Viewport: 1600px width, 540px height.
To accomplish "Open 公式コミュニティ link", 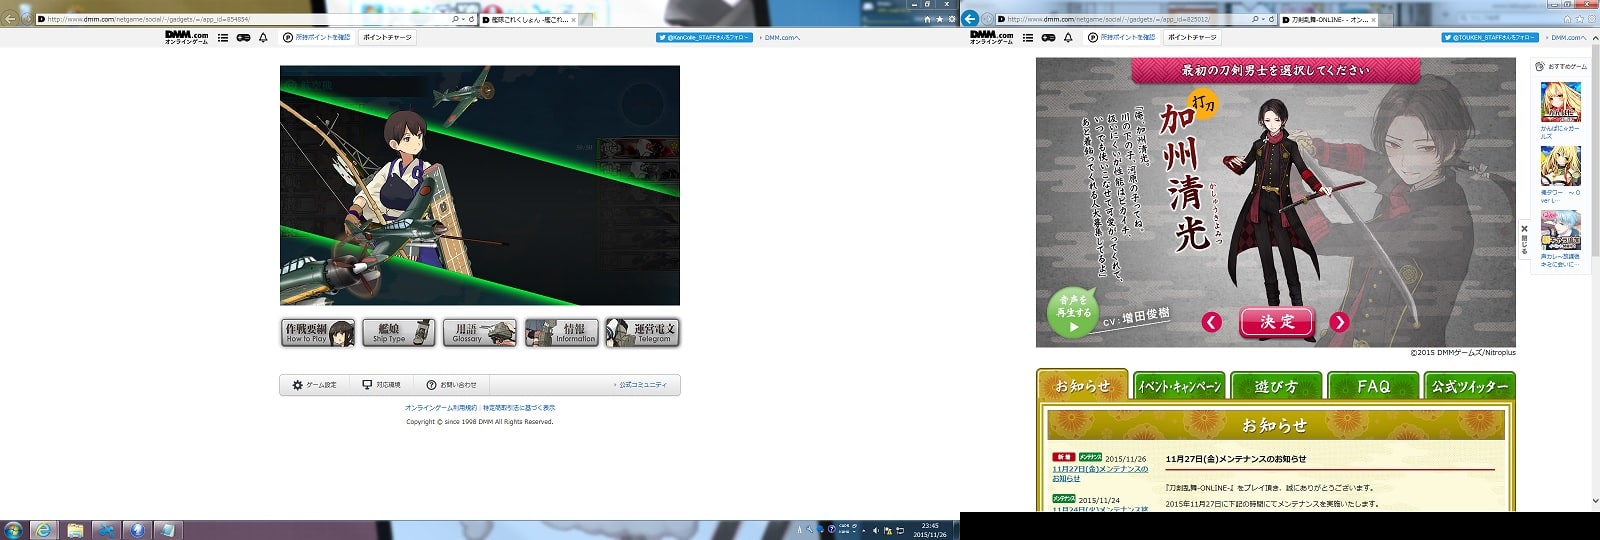I will pyautogui.click(x=641, y=385).
